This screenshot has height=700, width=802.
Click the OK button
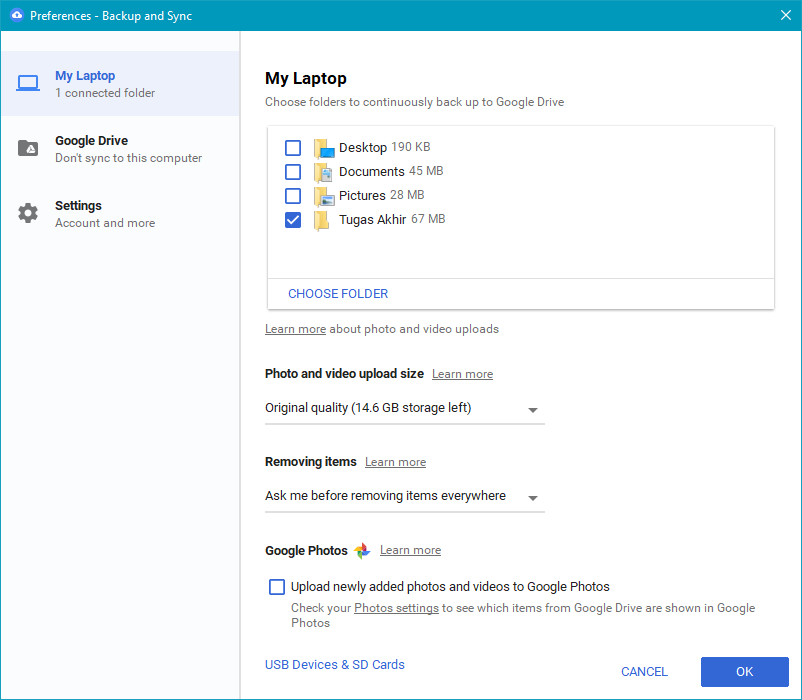click(x=744, y=671)
